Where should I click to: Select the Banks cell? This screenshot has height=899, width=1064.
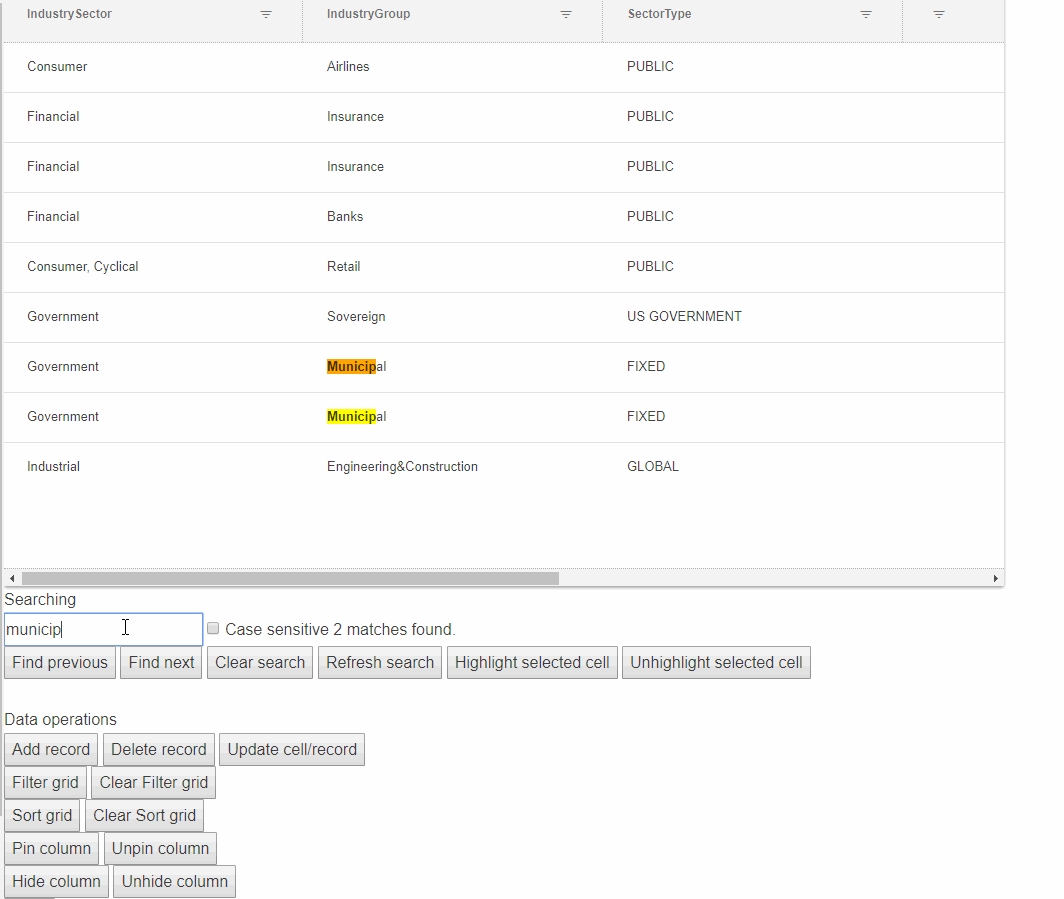(x=453, y=217)
